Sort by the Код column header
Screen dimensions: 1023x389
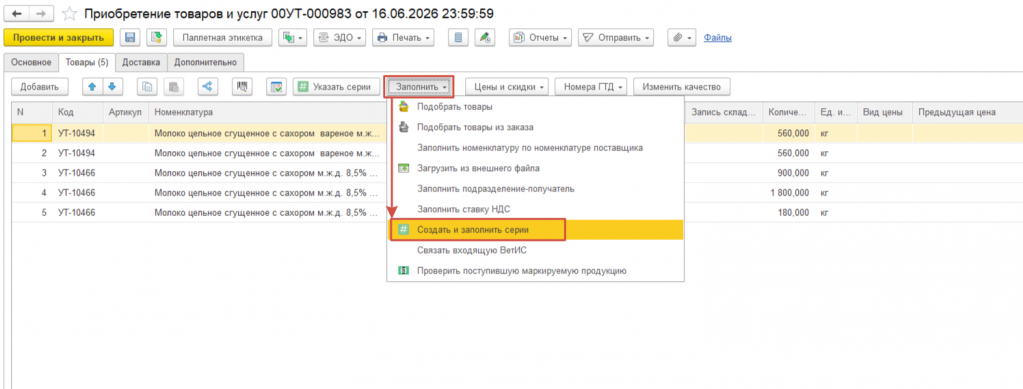[78, 112]
